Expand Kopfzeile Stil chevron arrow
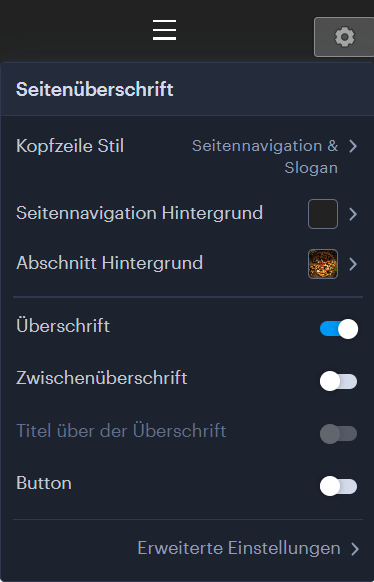The image size is (374, 582). 353,146
